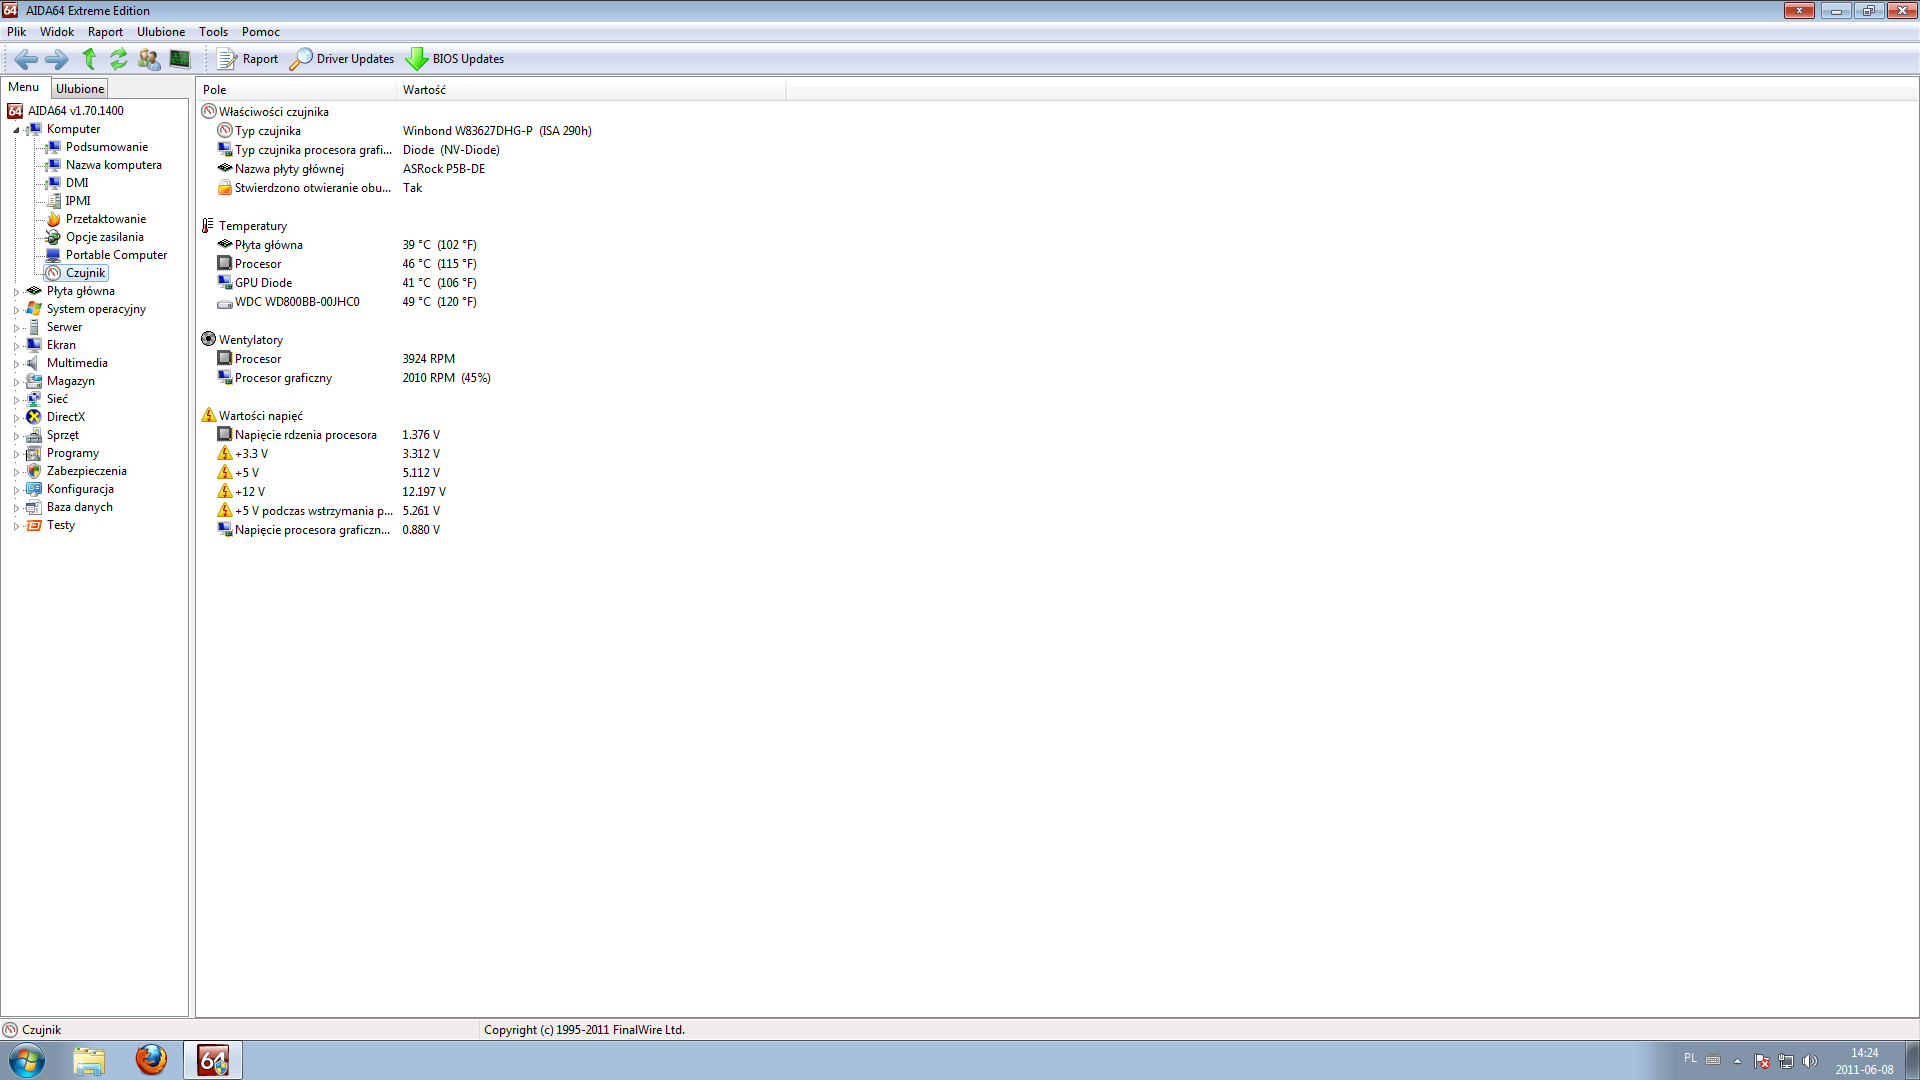Click the Testy tree icon

point(34,525)
